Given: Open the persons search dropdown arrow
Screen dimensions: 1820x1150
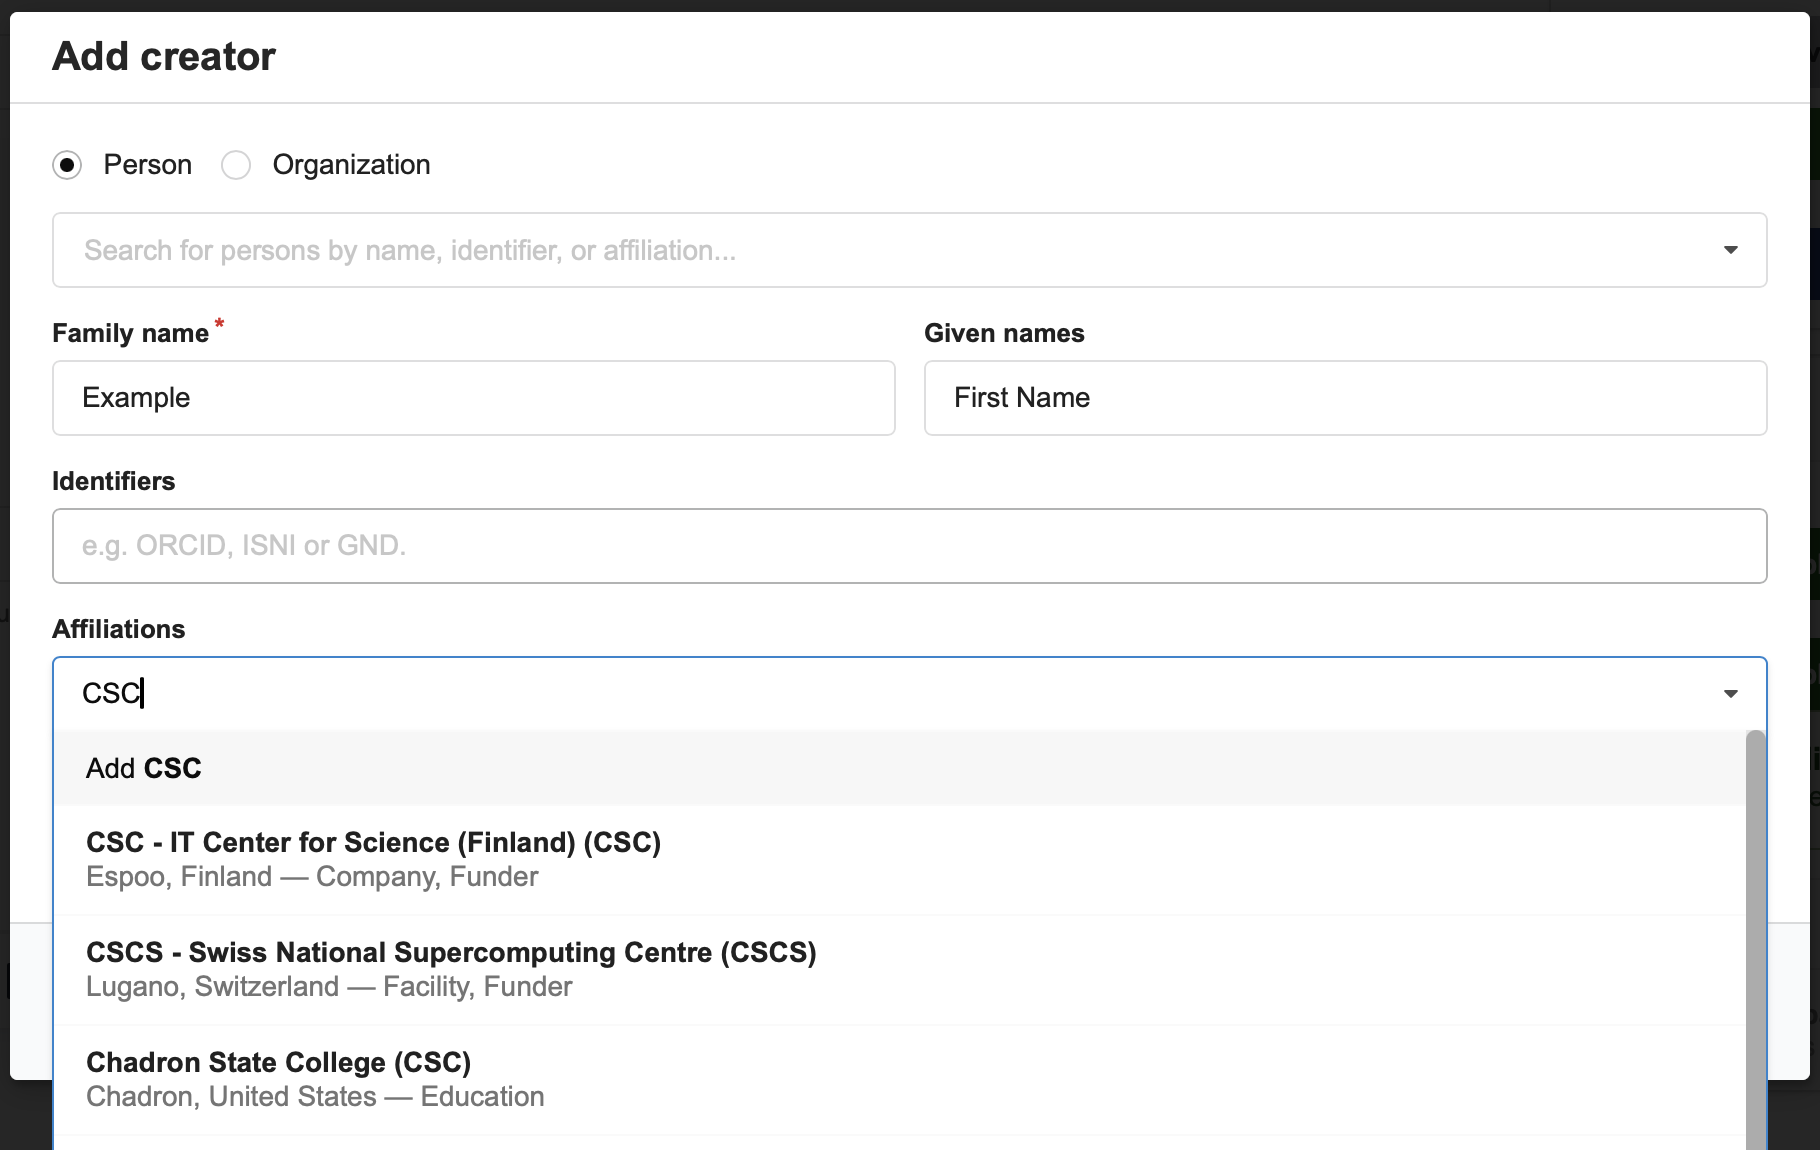Looking at the screenshot, I should pyautogui.click(x=1732, y=250).
